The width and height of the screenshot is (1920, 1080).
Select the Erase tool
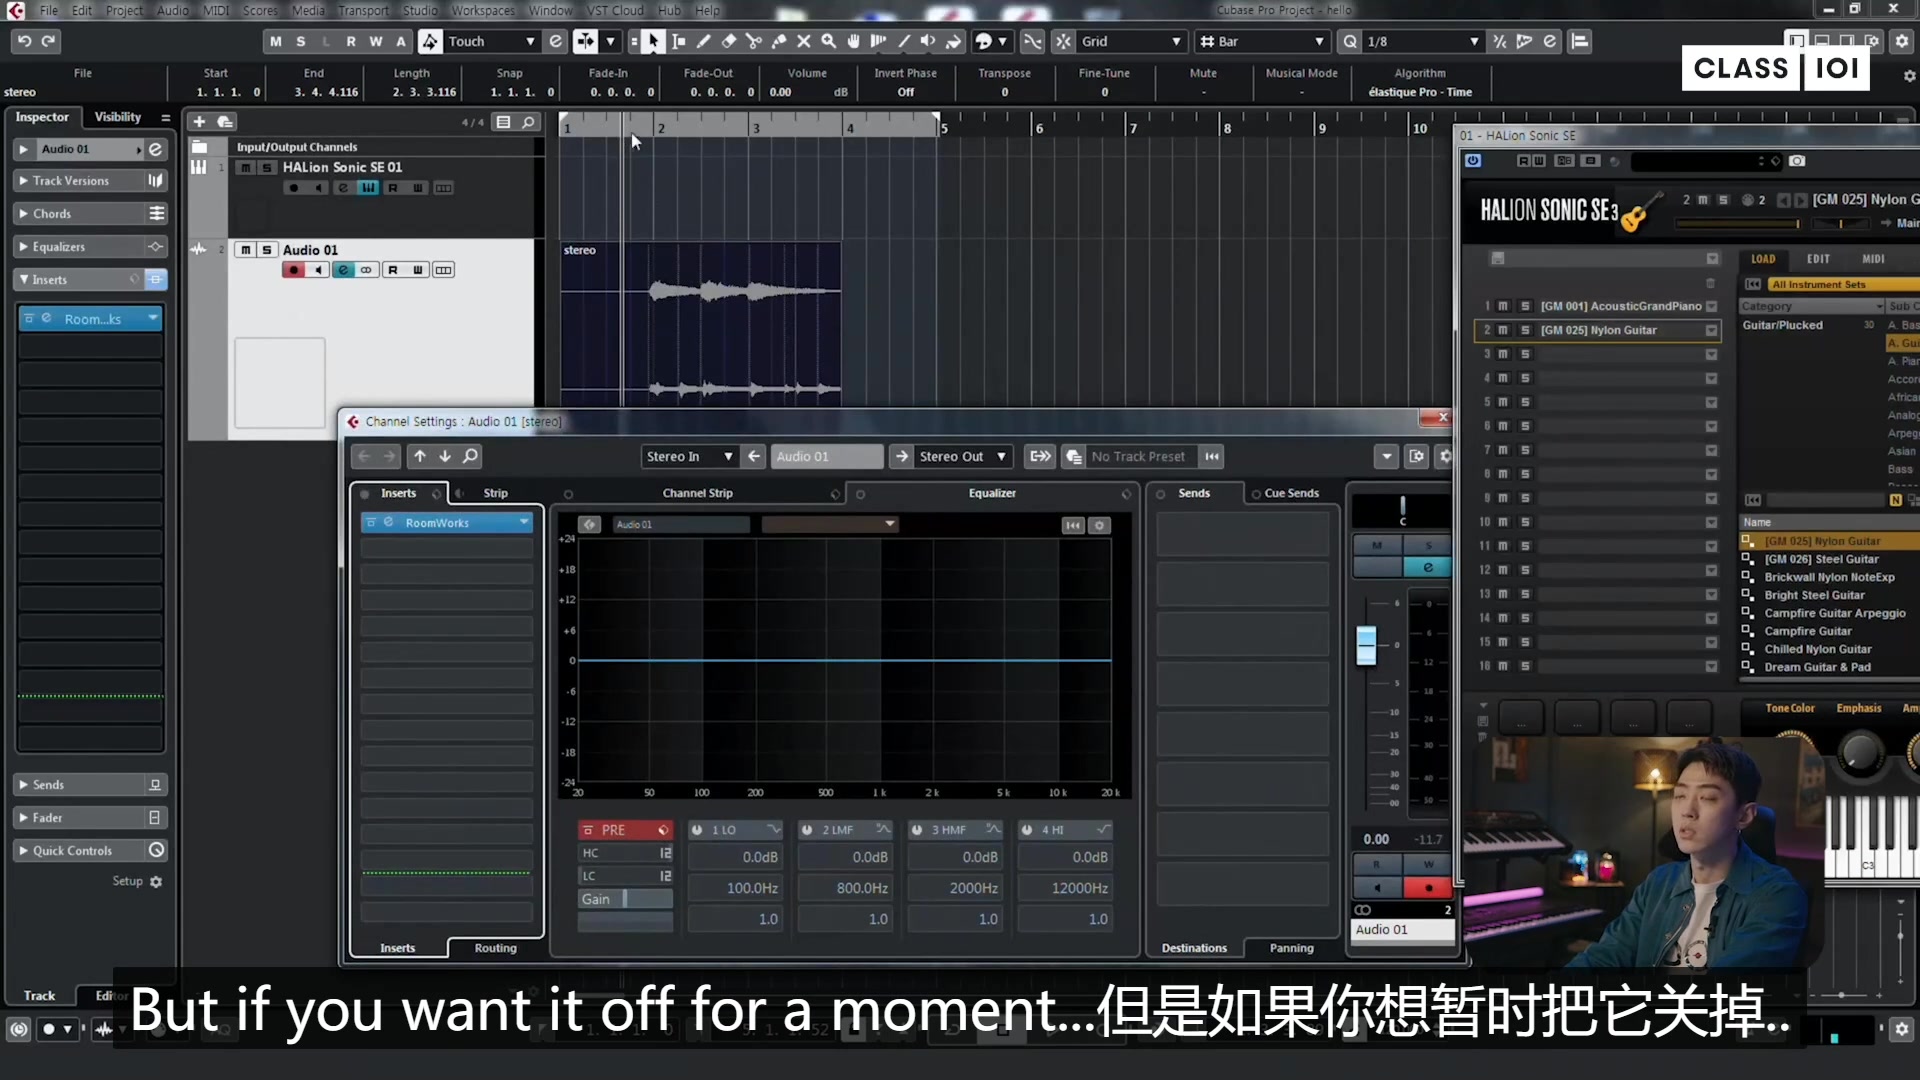point(729,41)
